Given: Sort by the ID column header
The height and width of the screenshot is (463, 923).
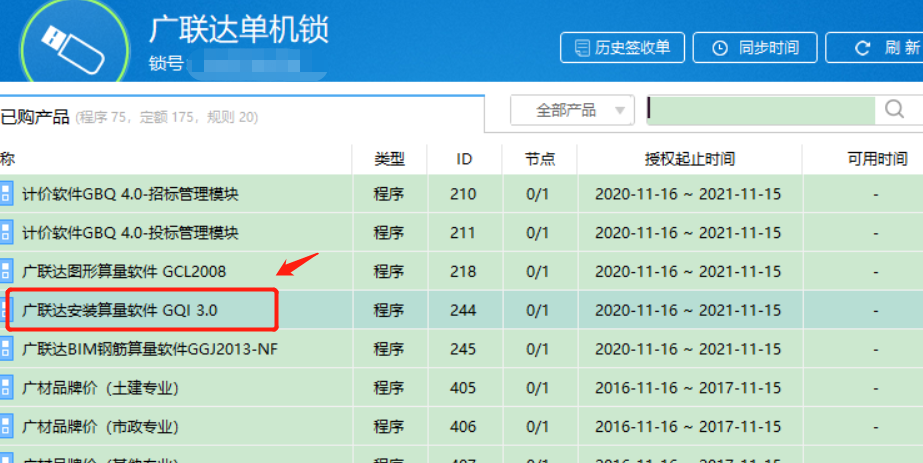Looking at the screenshot, I should click(x=464, y=159).
